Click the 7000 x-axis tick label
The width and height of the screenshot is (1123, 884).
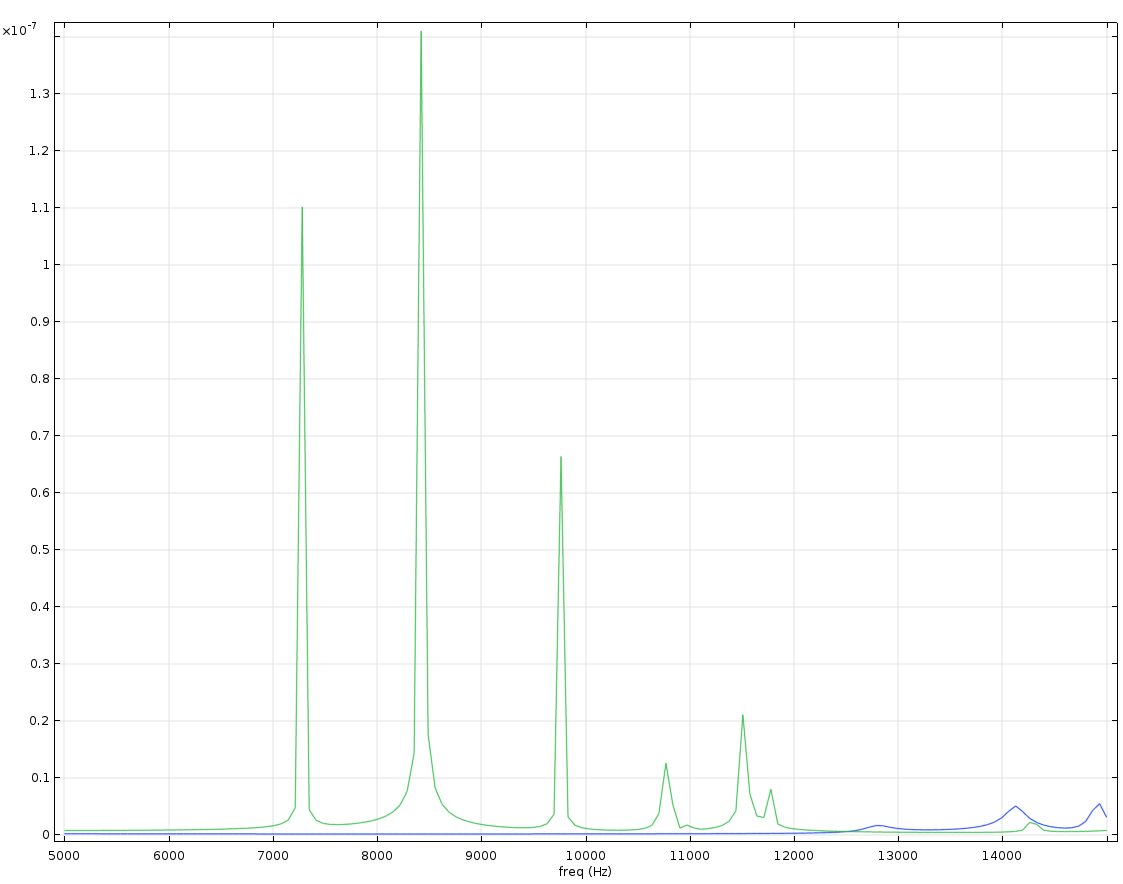click(x=273, y=855)
